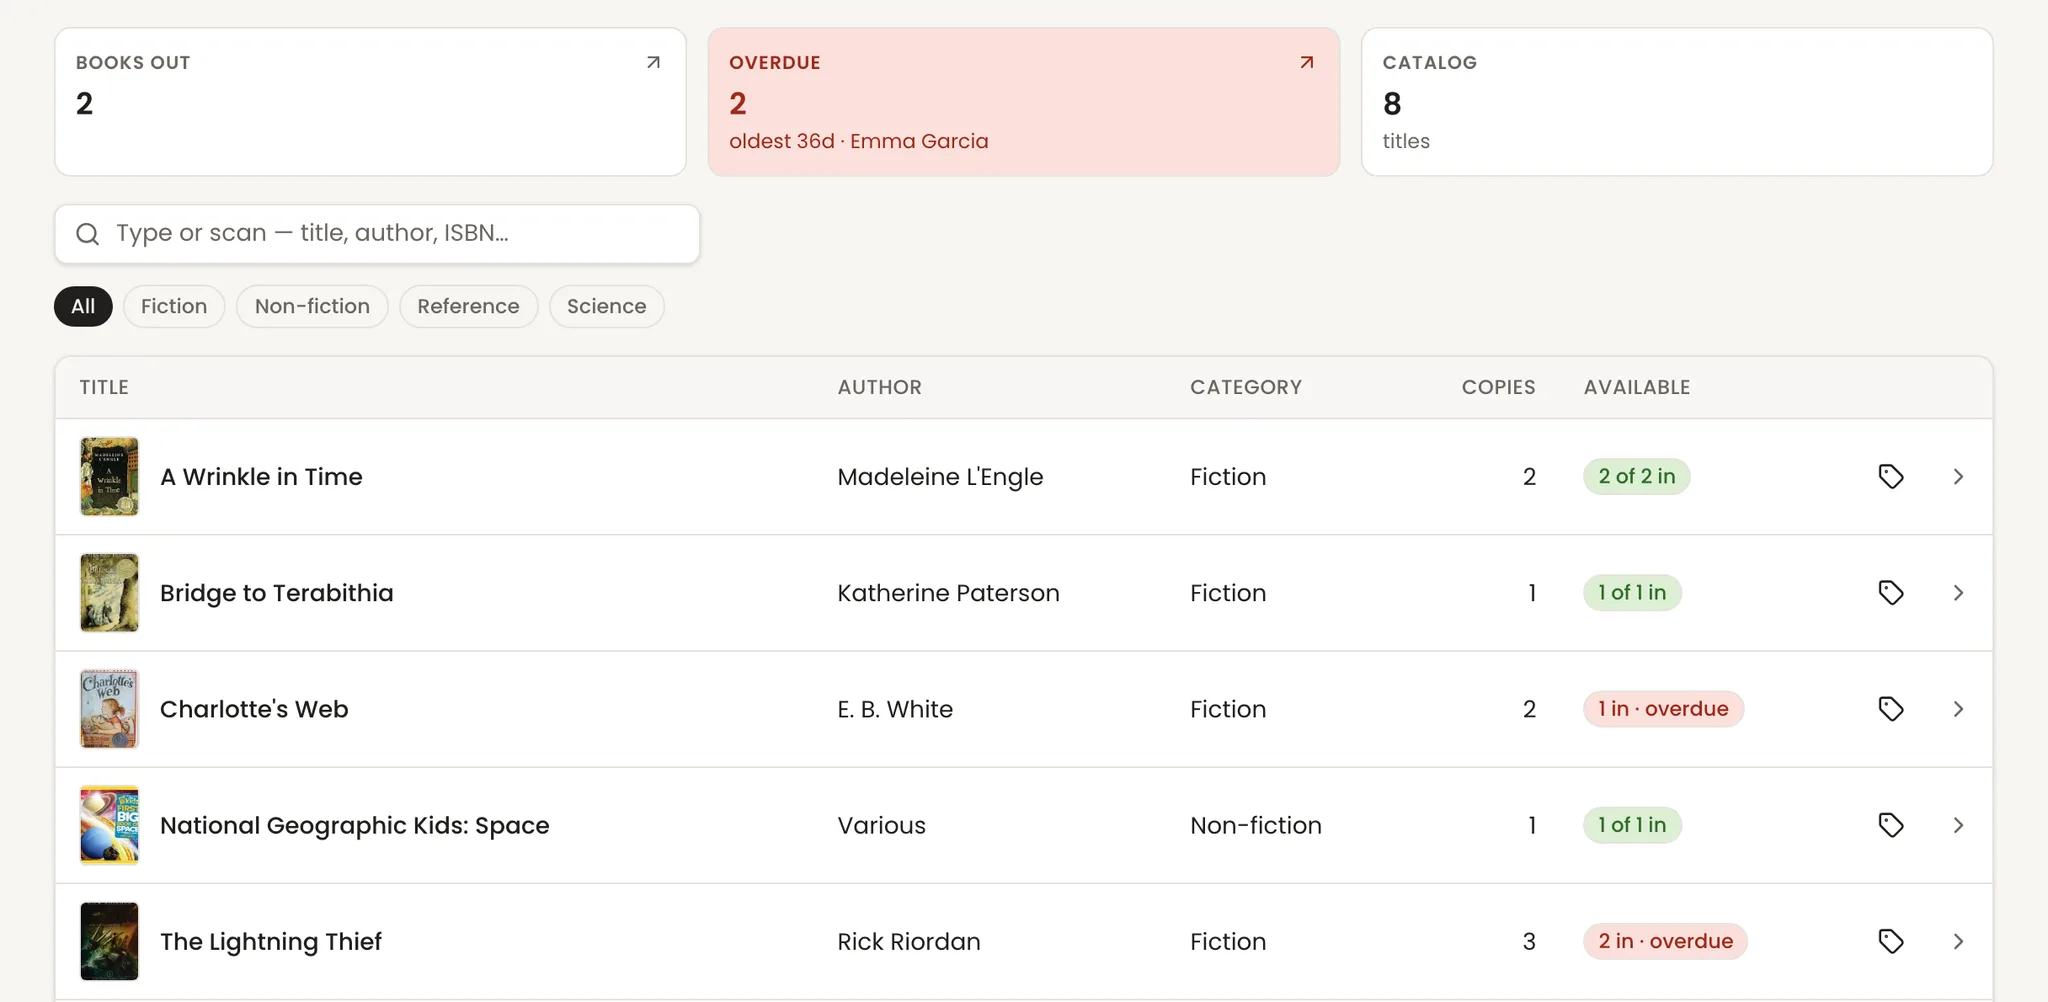Expand Charlotte's Web row chevron
The image size is (2048, 1002).
point(1958,709)
